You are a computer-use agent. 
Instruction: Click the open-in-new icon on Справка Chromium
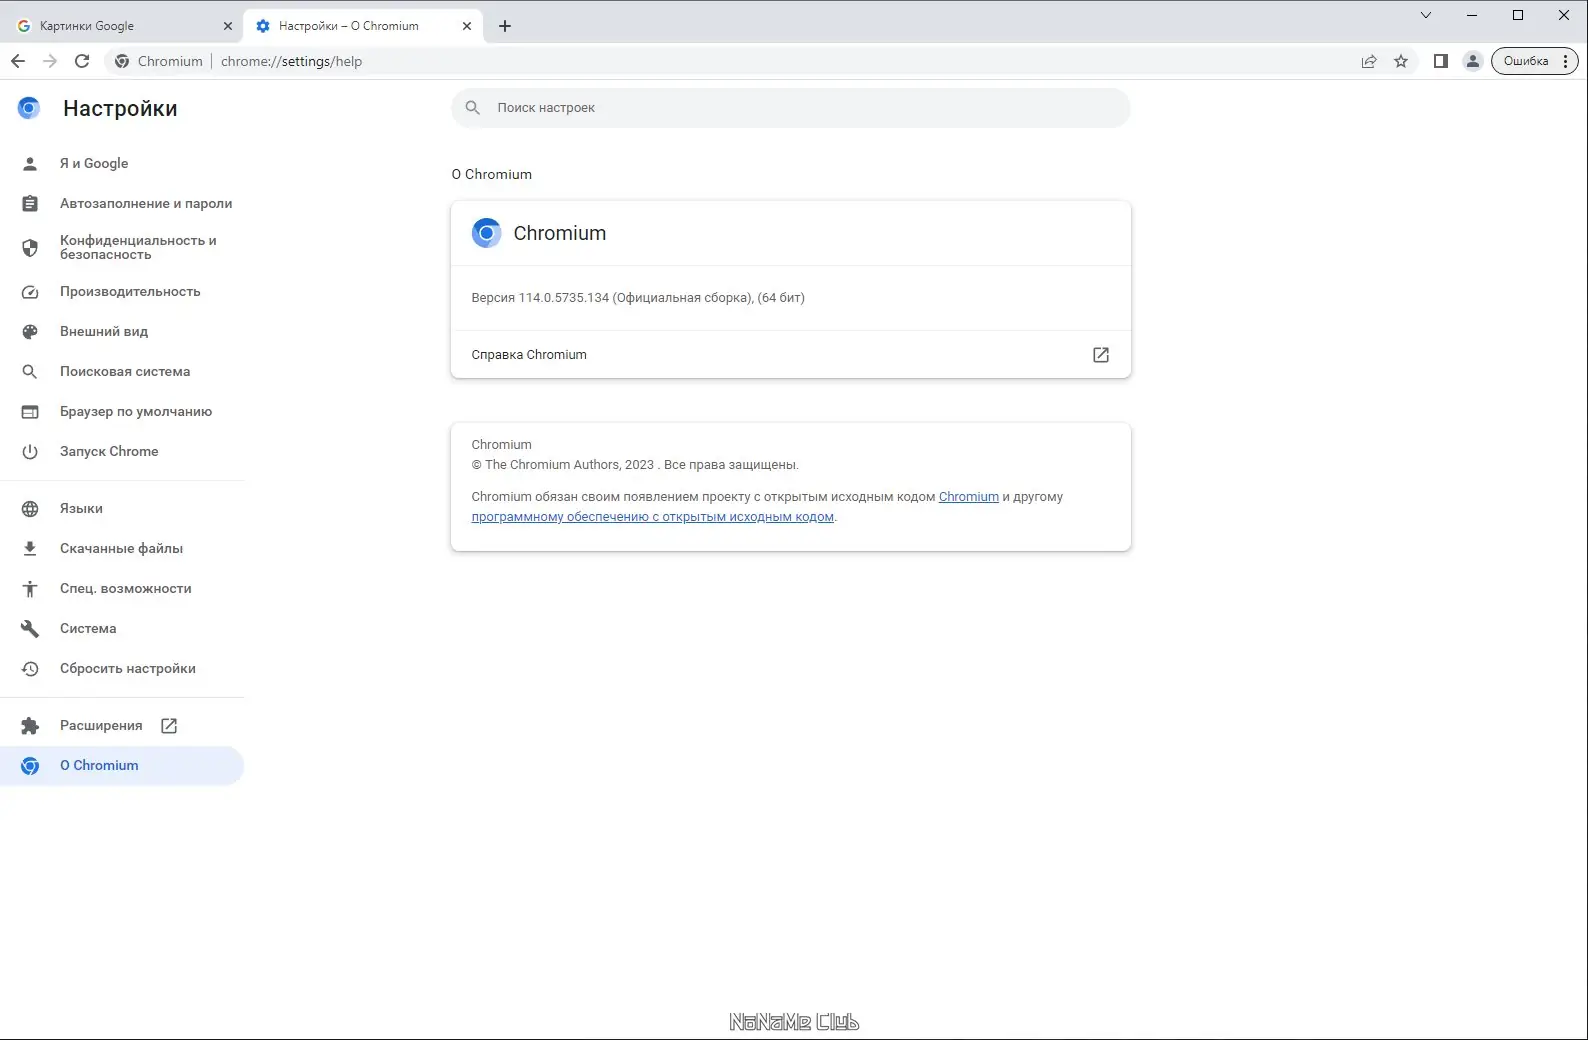pyautogui.click(x=1101, y=355)
